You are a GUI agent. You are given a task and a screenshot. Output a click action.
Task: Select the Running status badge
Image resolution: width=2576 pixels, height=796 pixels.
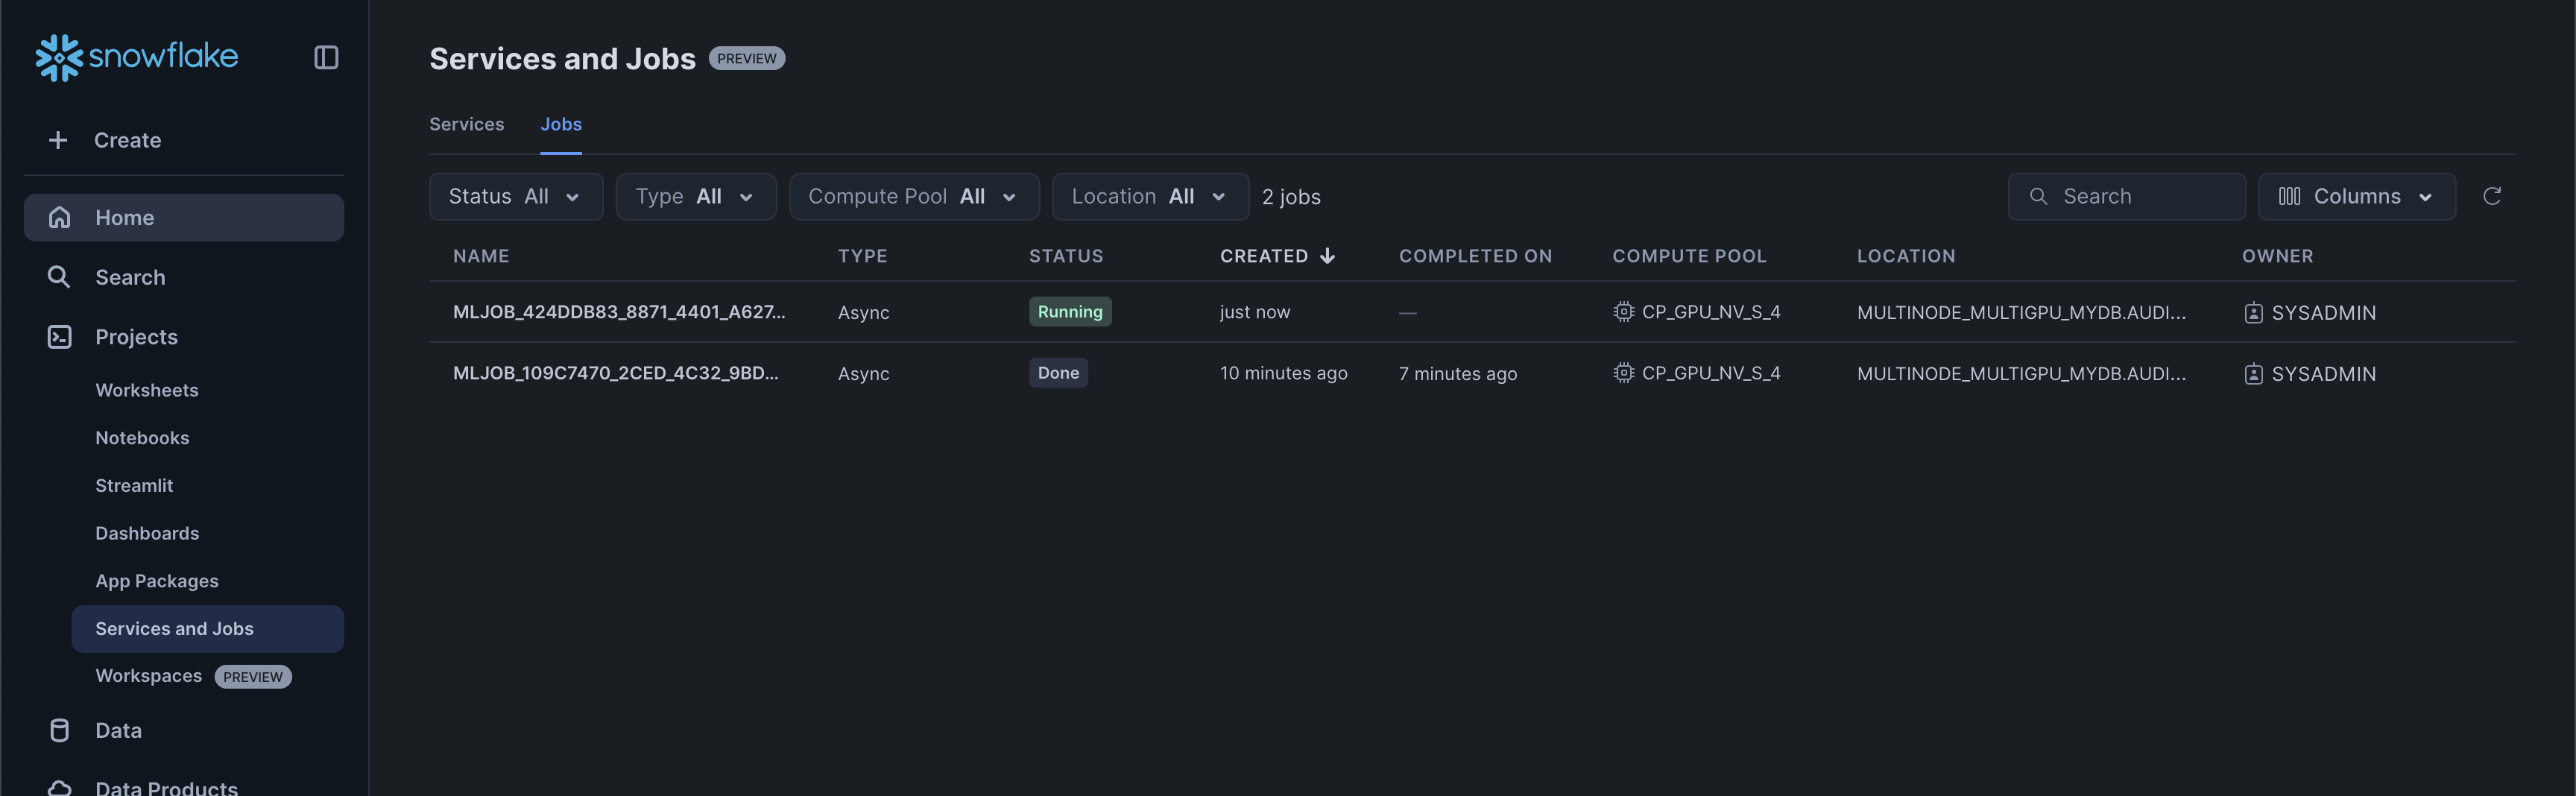click(x=1070, y=311)
